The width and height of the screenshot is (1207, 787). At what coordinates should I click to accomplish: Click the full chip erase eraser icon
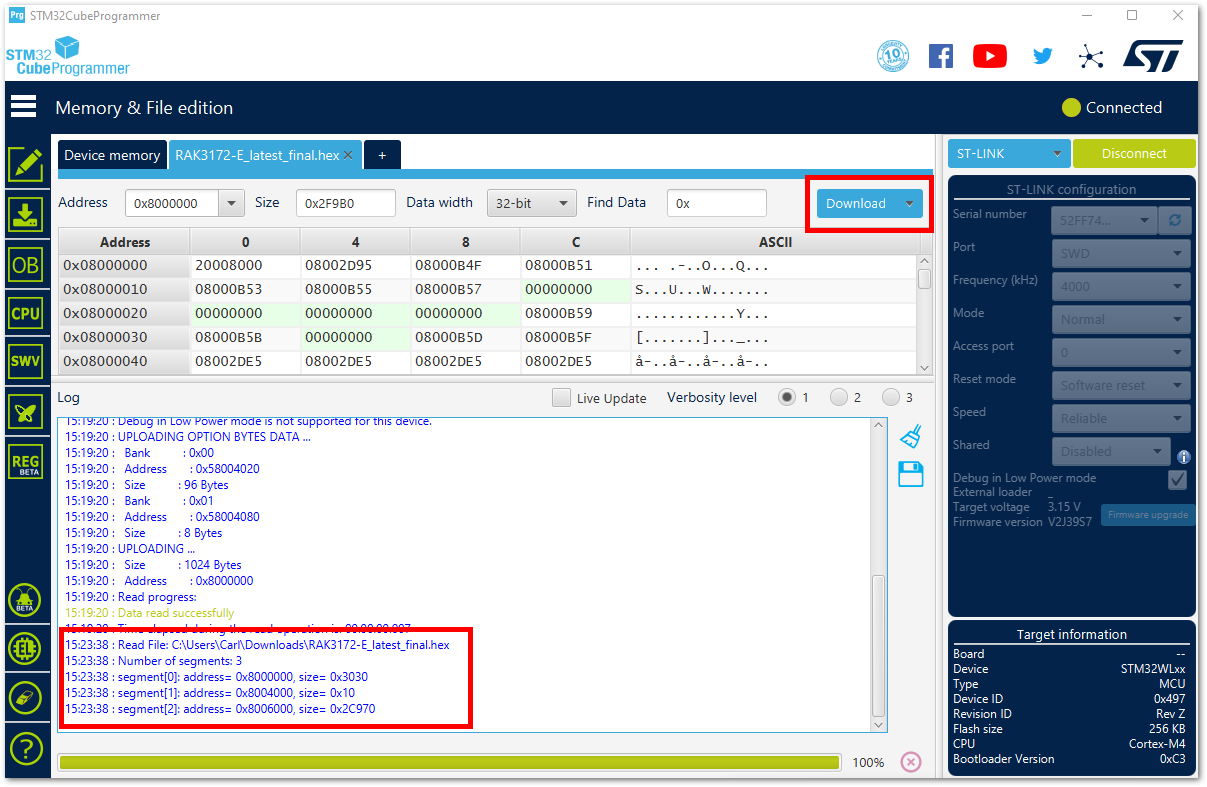pos(25,697)
